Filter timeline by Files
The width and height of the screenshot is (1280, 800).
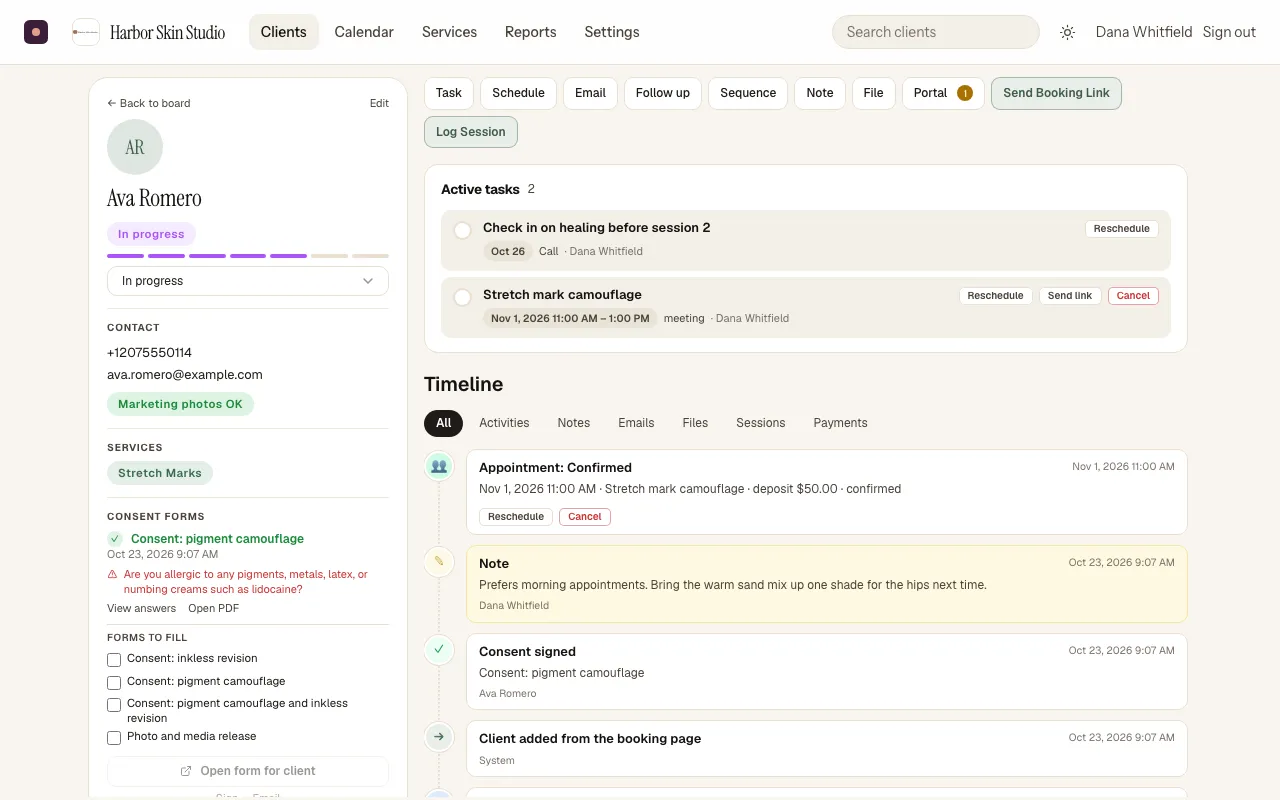[695, 423]
